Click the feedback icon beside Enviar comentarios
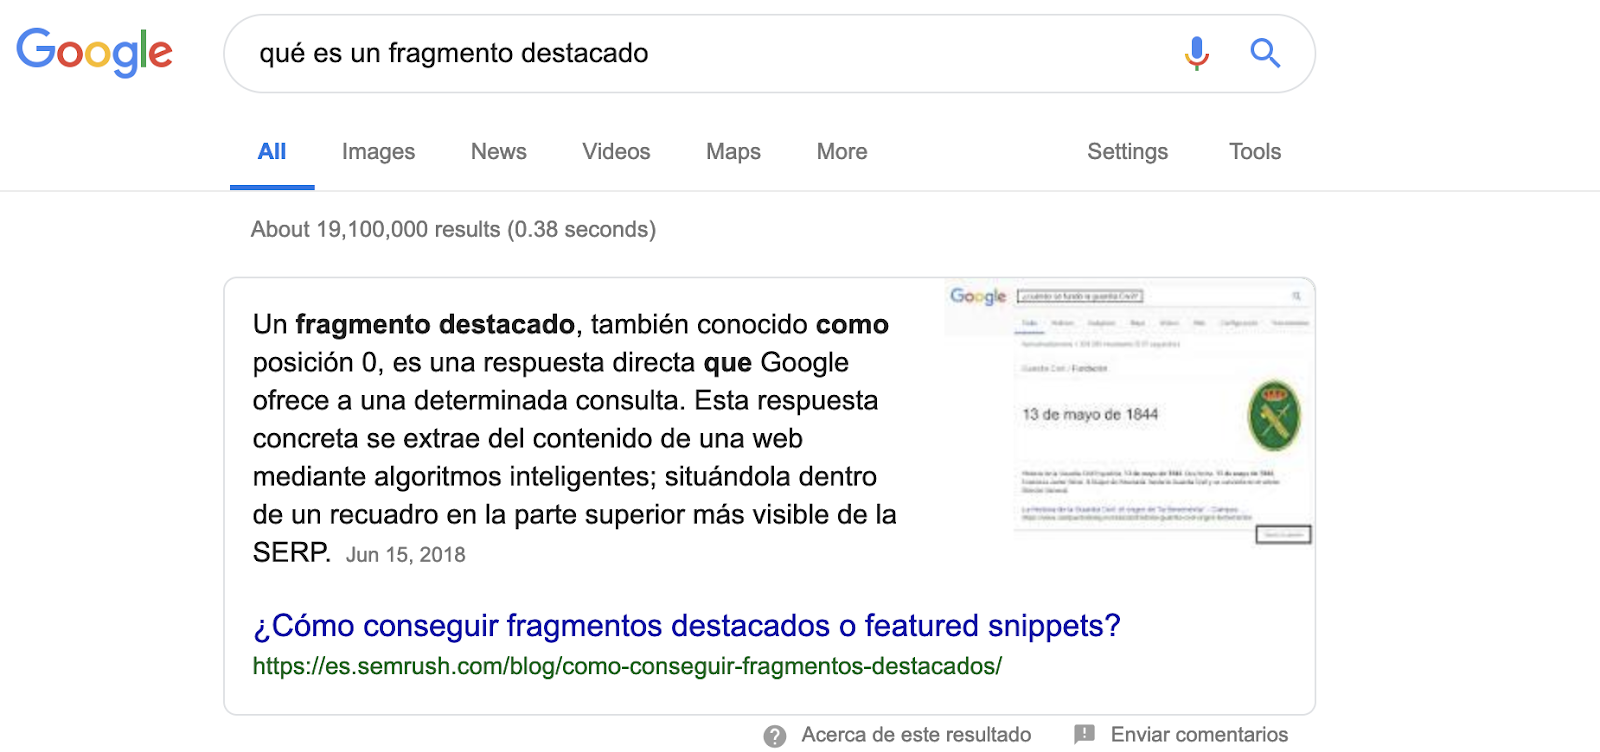Image resolution: width=1600 pixels, height=752 pixels. [x=1084, y=735]
